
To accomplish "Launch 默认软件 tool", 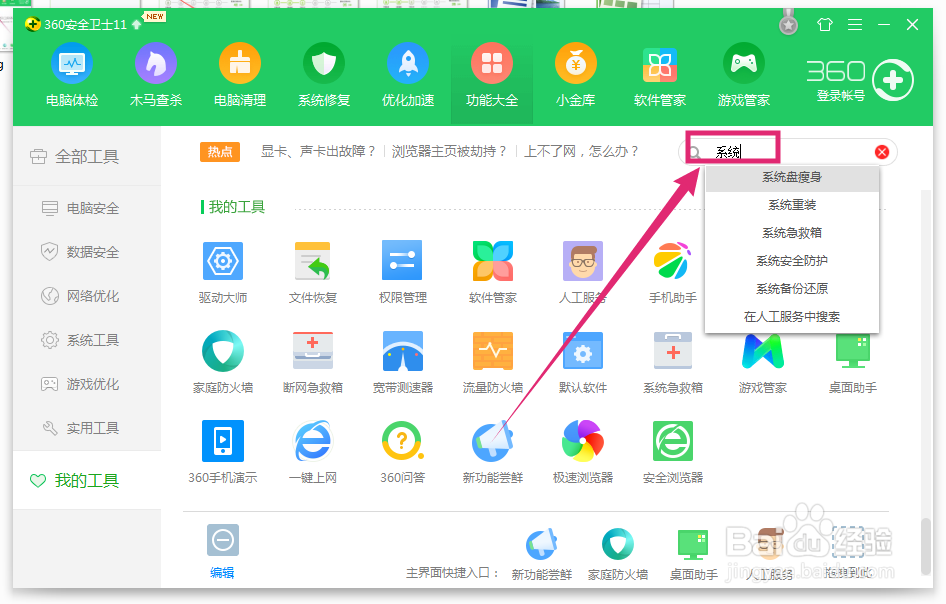I will (x=582, y=362).
